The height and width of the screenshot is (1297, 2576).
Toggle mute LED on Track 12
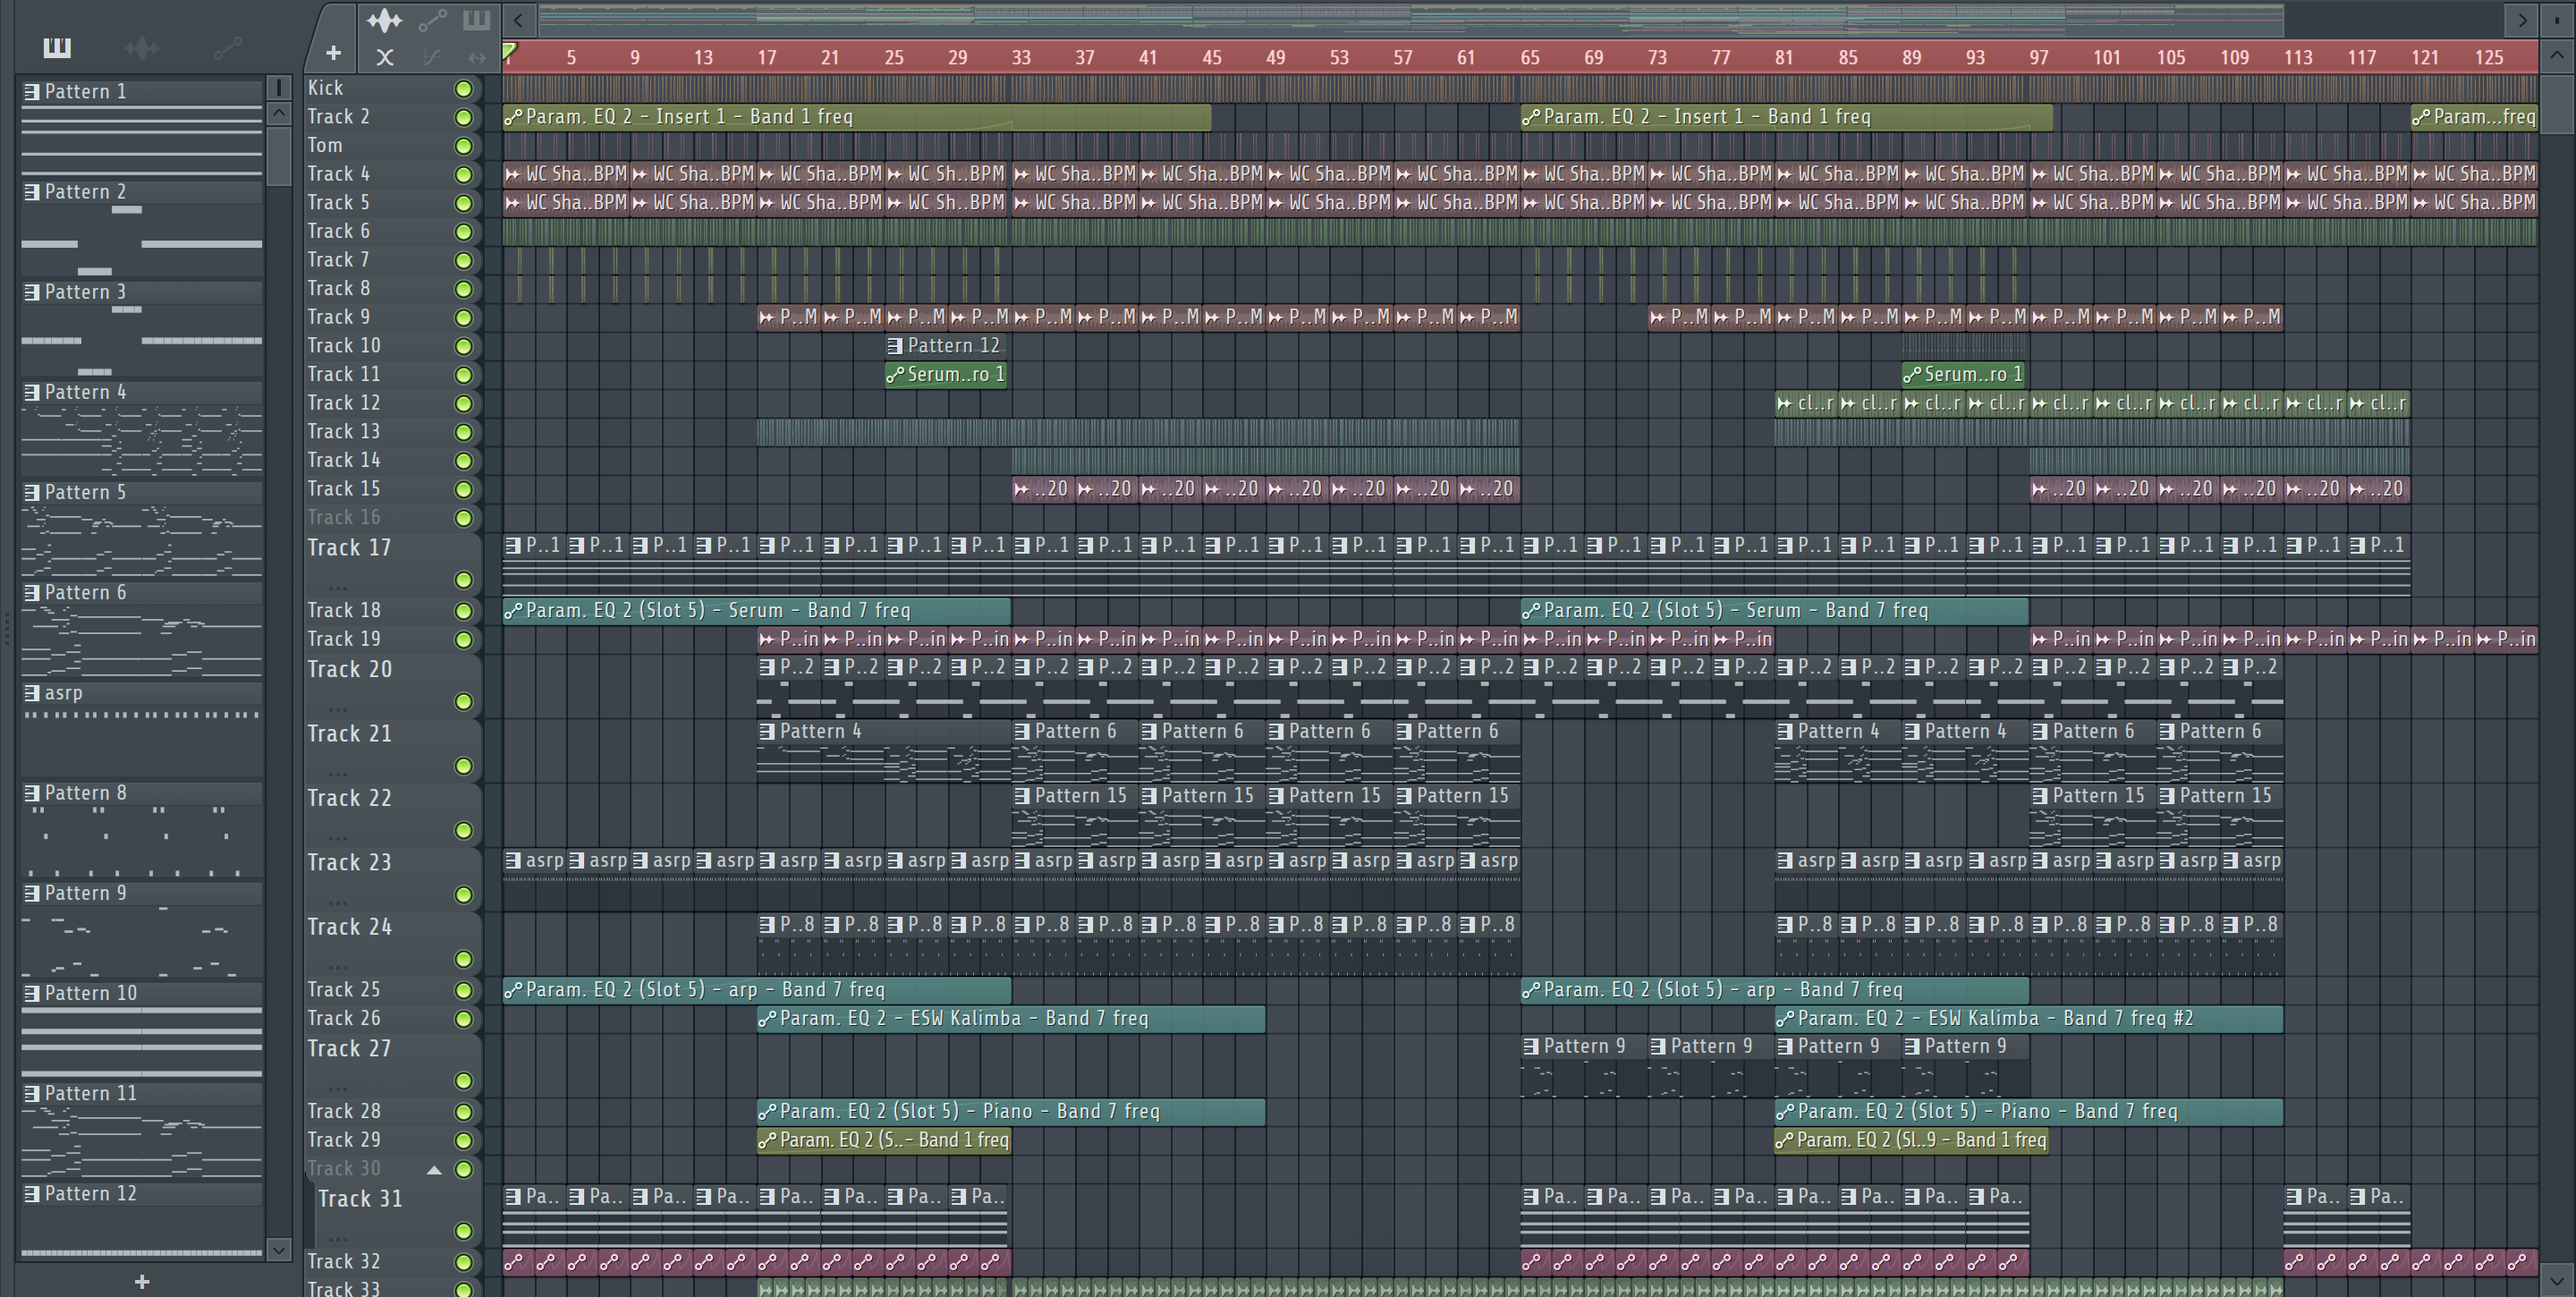click(463, 404)
